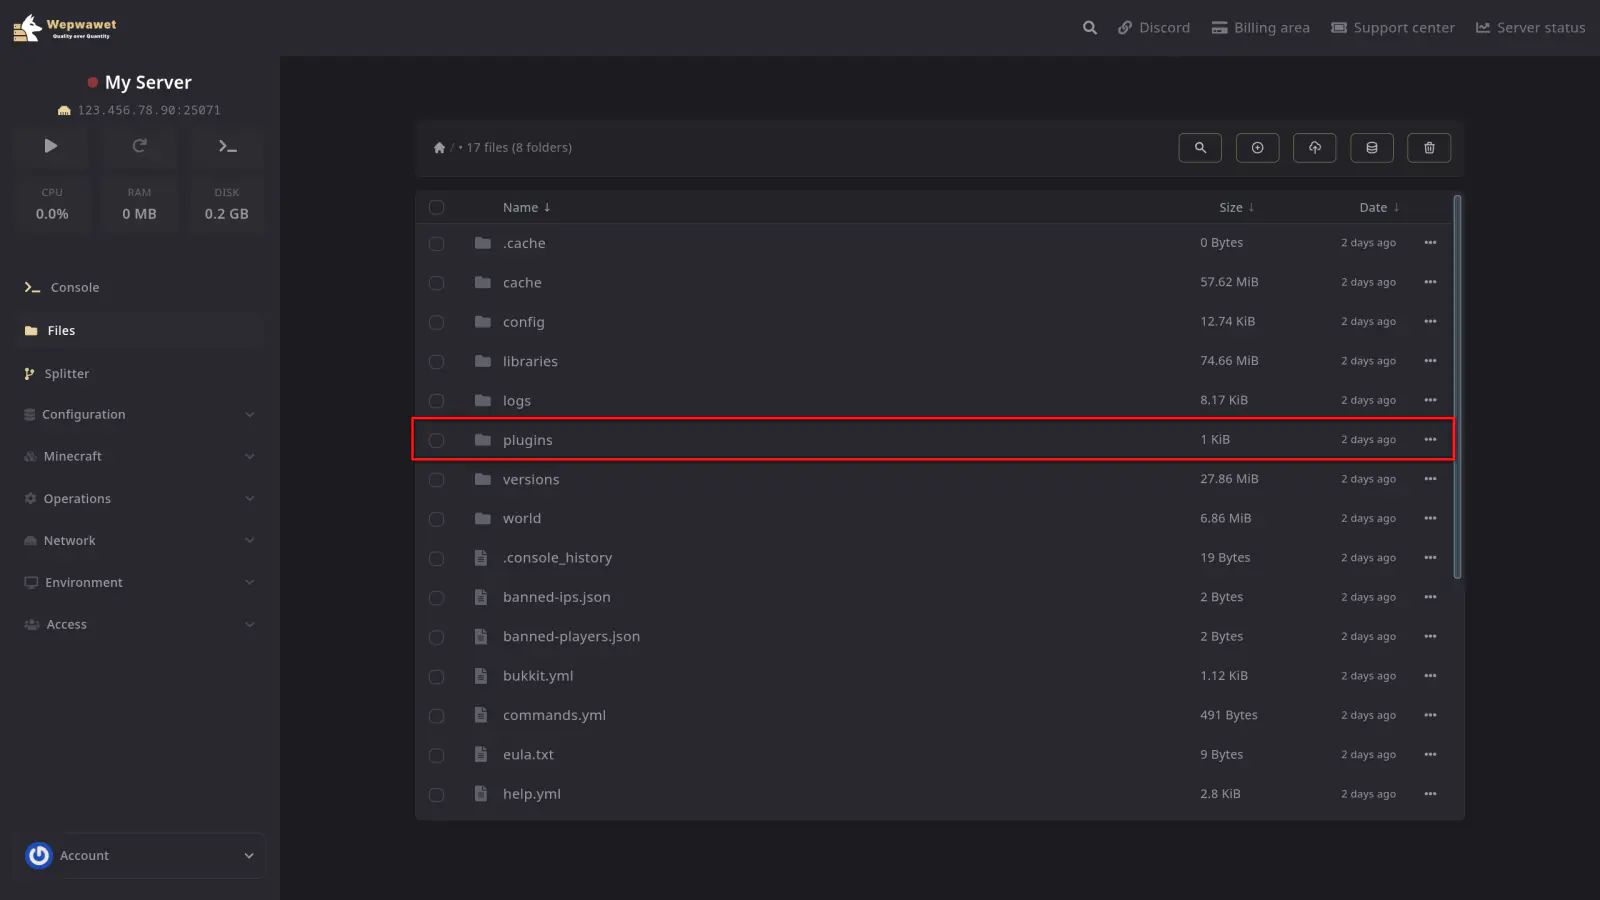Create a new file with the plus icon
1600x900 pixels.
(1257, 148)
